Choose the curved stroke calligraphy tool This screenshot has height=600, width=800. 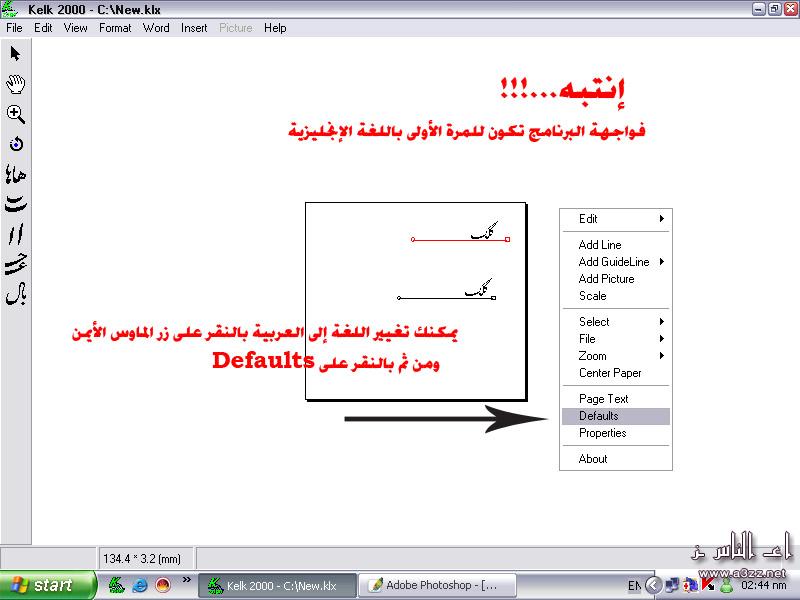pos(15,204)
